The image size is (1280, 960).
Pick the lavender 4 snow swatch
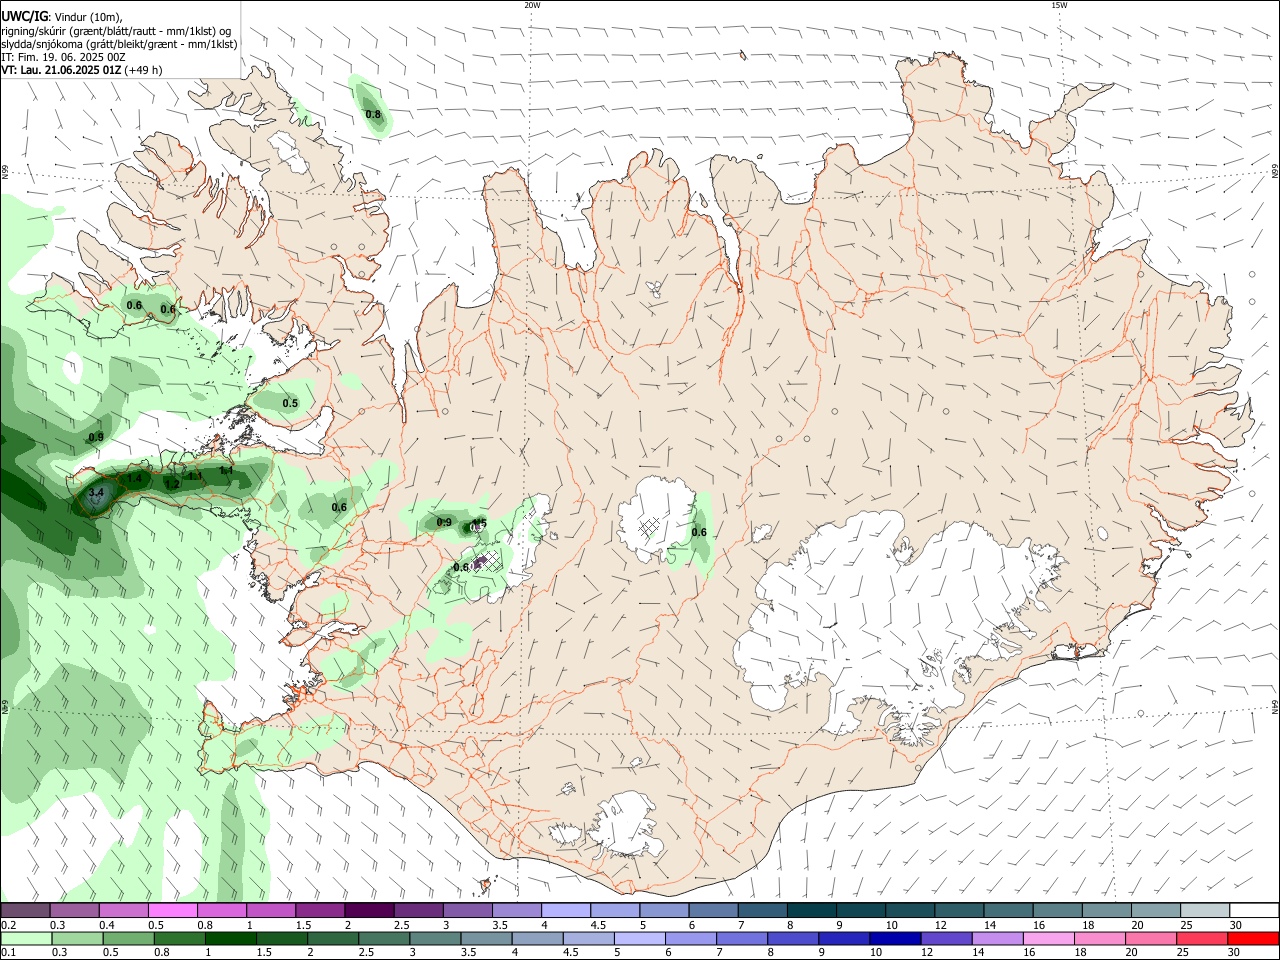[x=565, y=911]
